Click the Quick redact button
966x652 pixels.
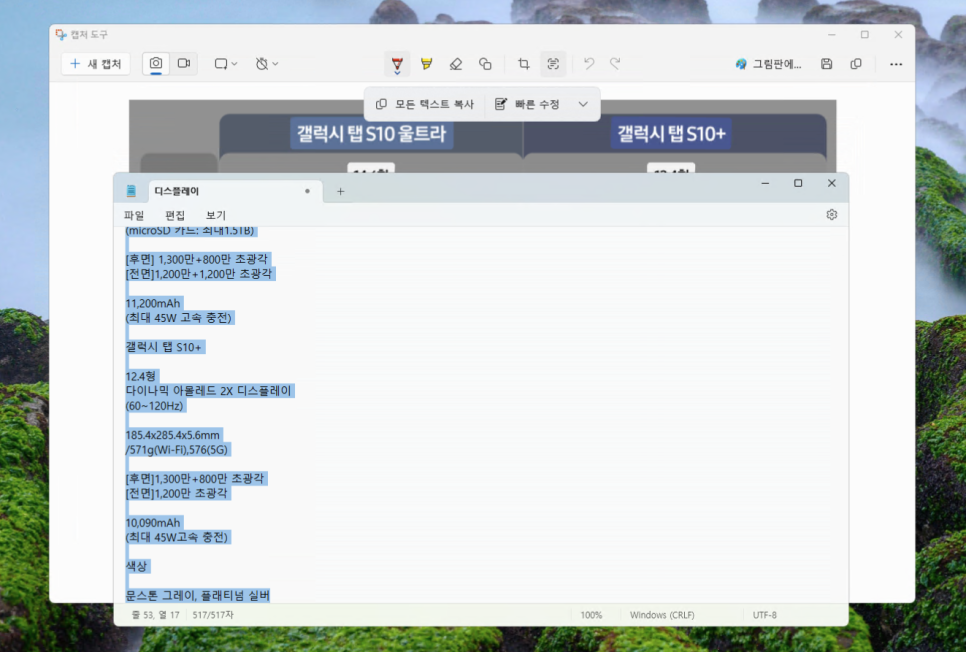[x=529, y=104]
